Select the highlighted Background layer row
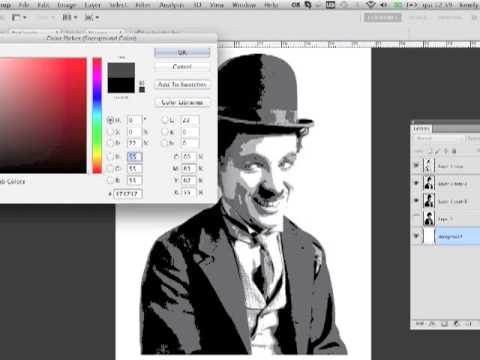 click(446, 236)
